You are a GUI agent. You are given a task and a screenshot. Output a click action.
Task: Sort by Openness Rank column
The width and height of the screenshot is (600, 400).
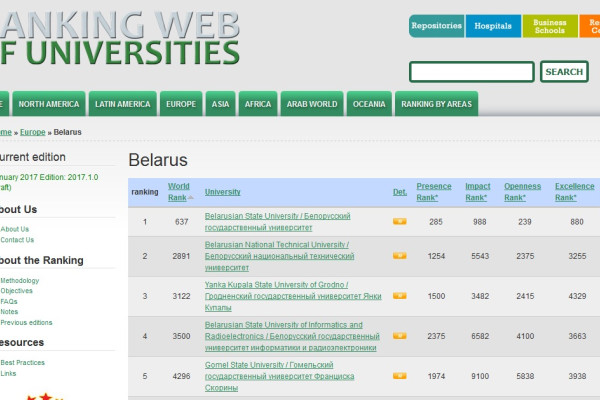[522, 192]
